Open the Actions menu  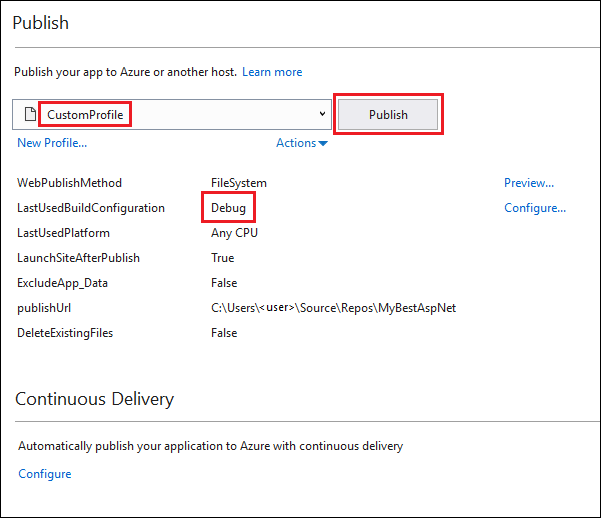point(296,143)
